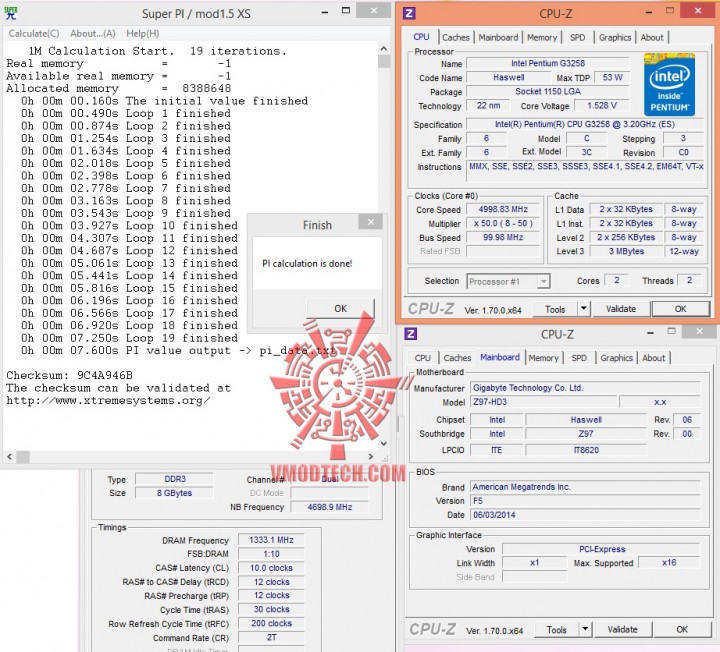Open About tab in lower CPU-Z window
Image resolution: width=720 pixels, height=652 pixels.
[653, 358]
